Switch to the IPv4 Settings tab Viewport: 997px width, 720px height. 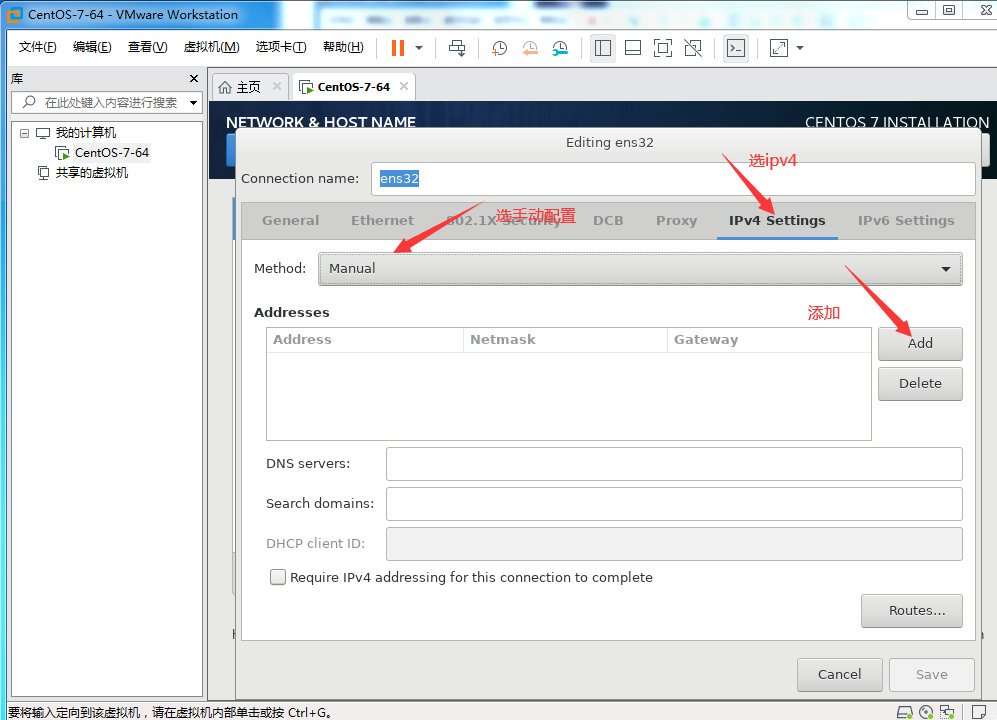point(777,221)
